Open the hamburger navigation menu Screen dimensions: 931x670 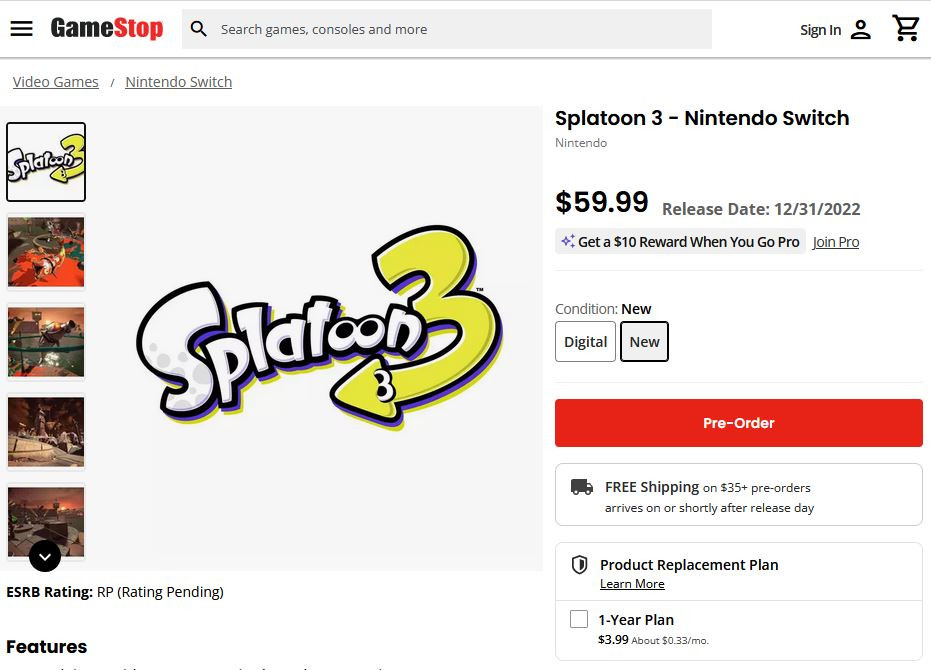pos(22,29)
